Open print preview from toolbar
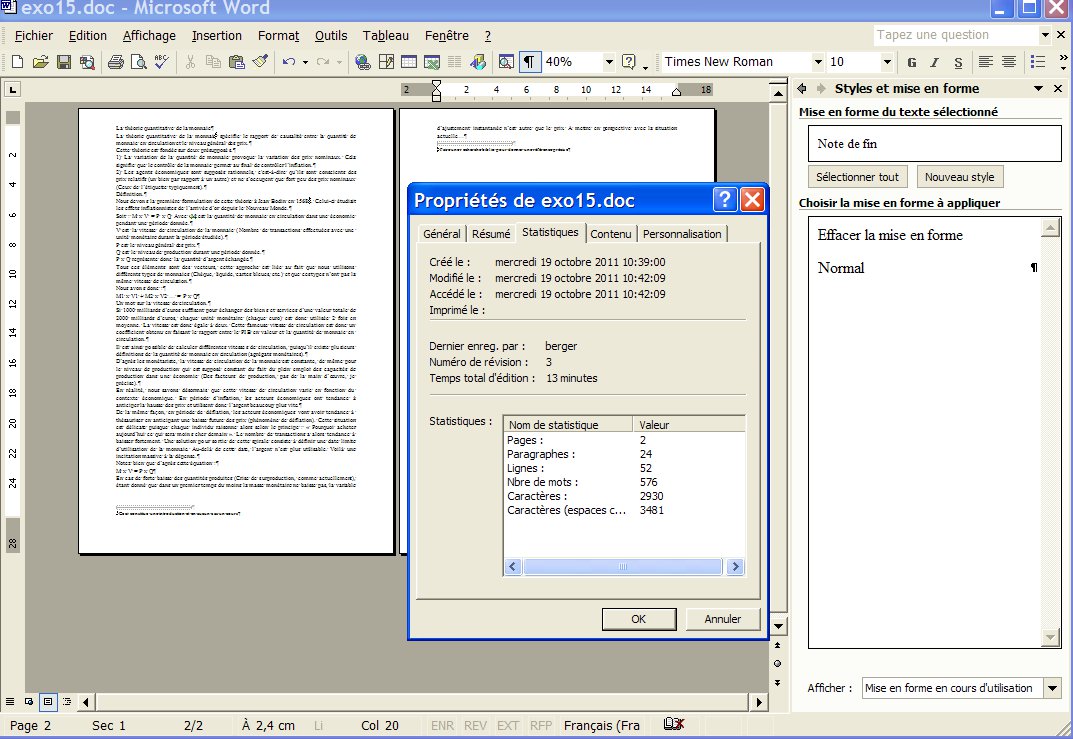Image resolution: width=1073 pixels, height=739 pixels. [139, 62]
